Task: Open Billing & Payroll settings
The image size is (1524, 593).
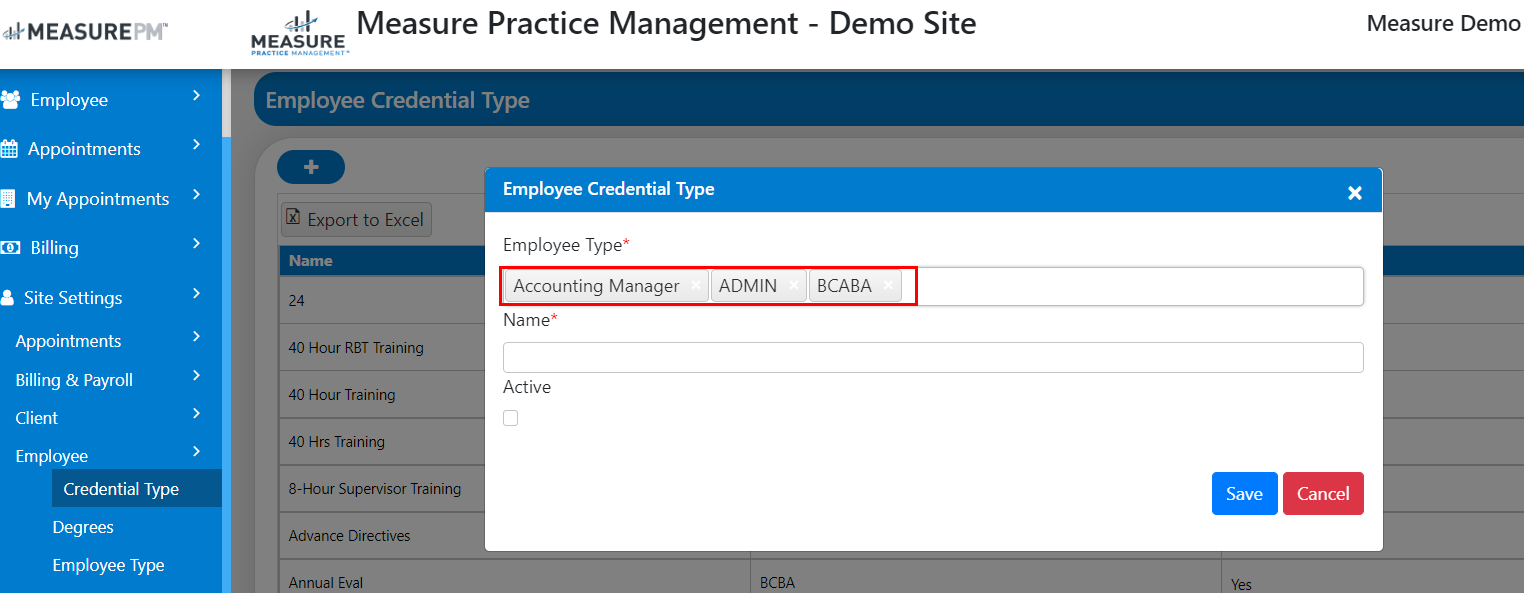Action: (74, 380)
